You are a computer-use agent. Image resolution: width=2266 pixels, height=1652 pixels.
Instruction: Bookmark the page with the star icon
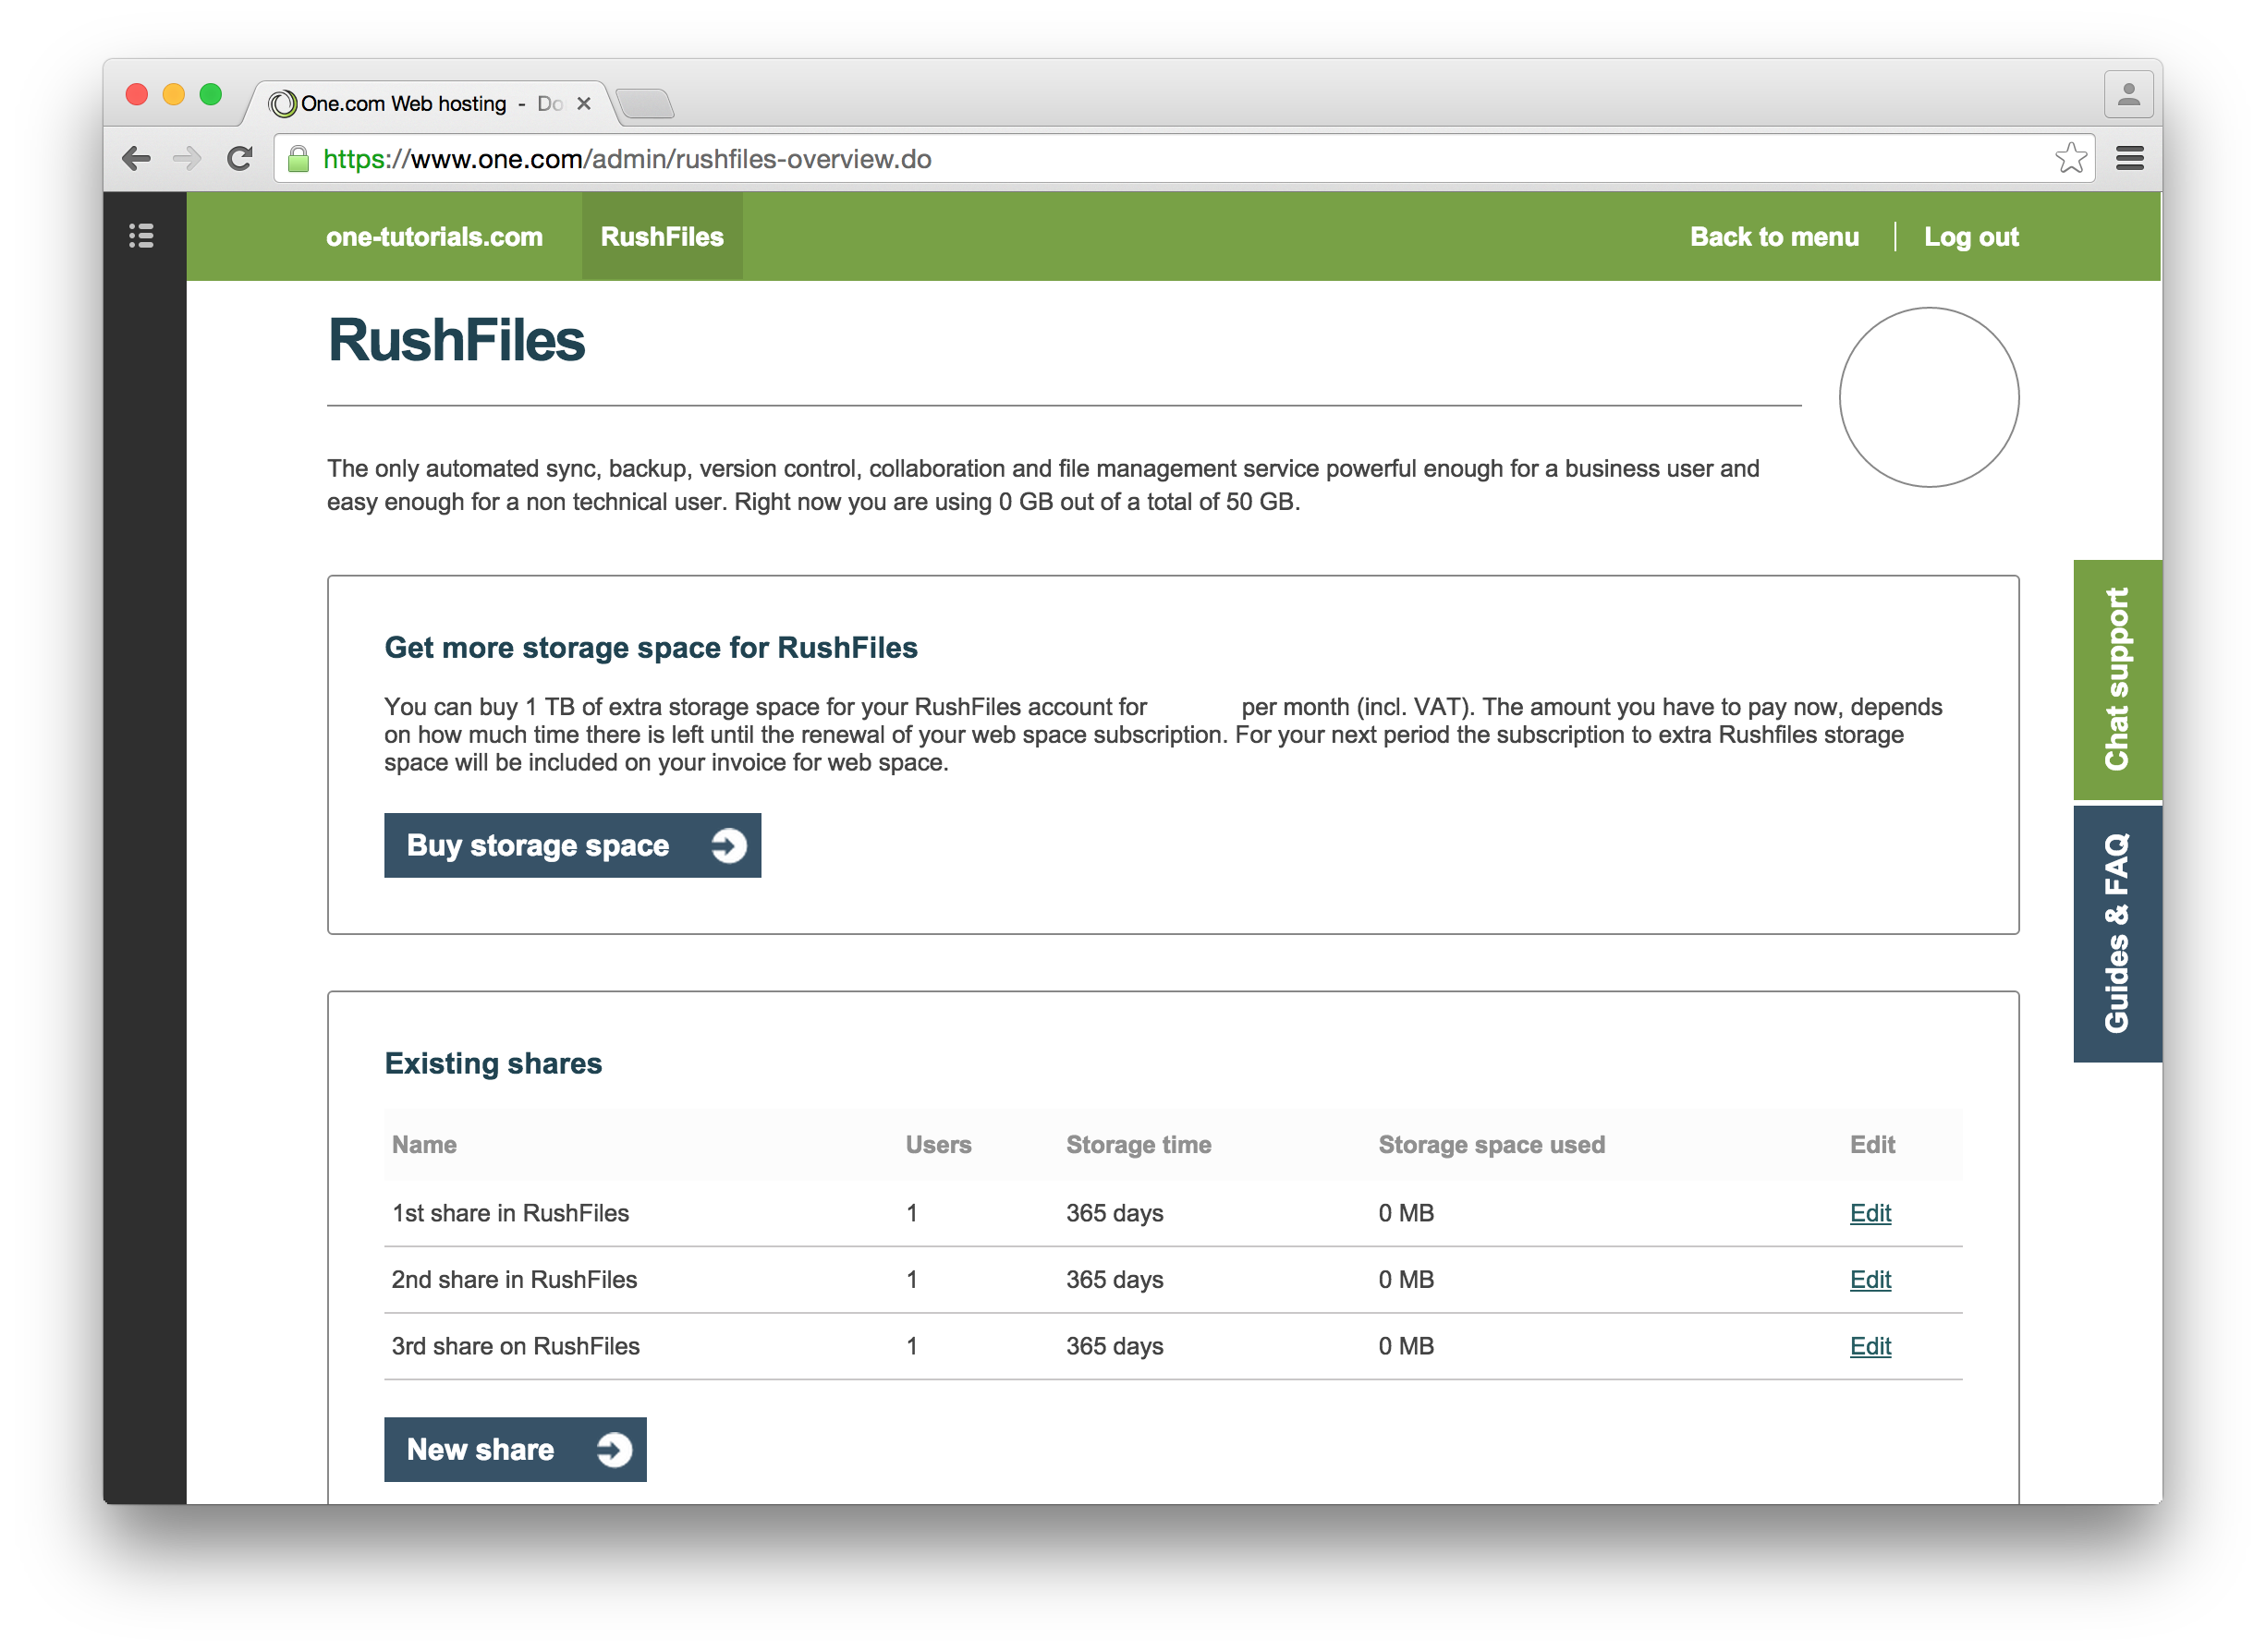pyautogui.click(x=2071, y=158)
